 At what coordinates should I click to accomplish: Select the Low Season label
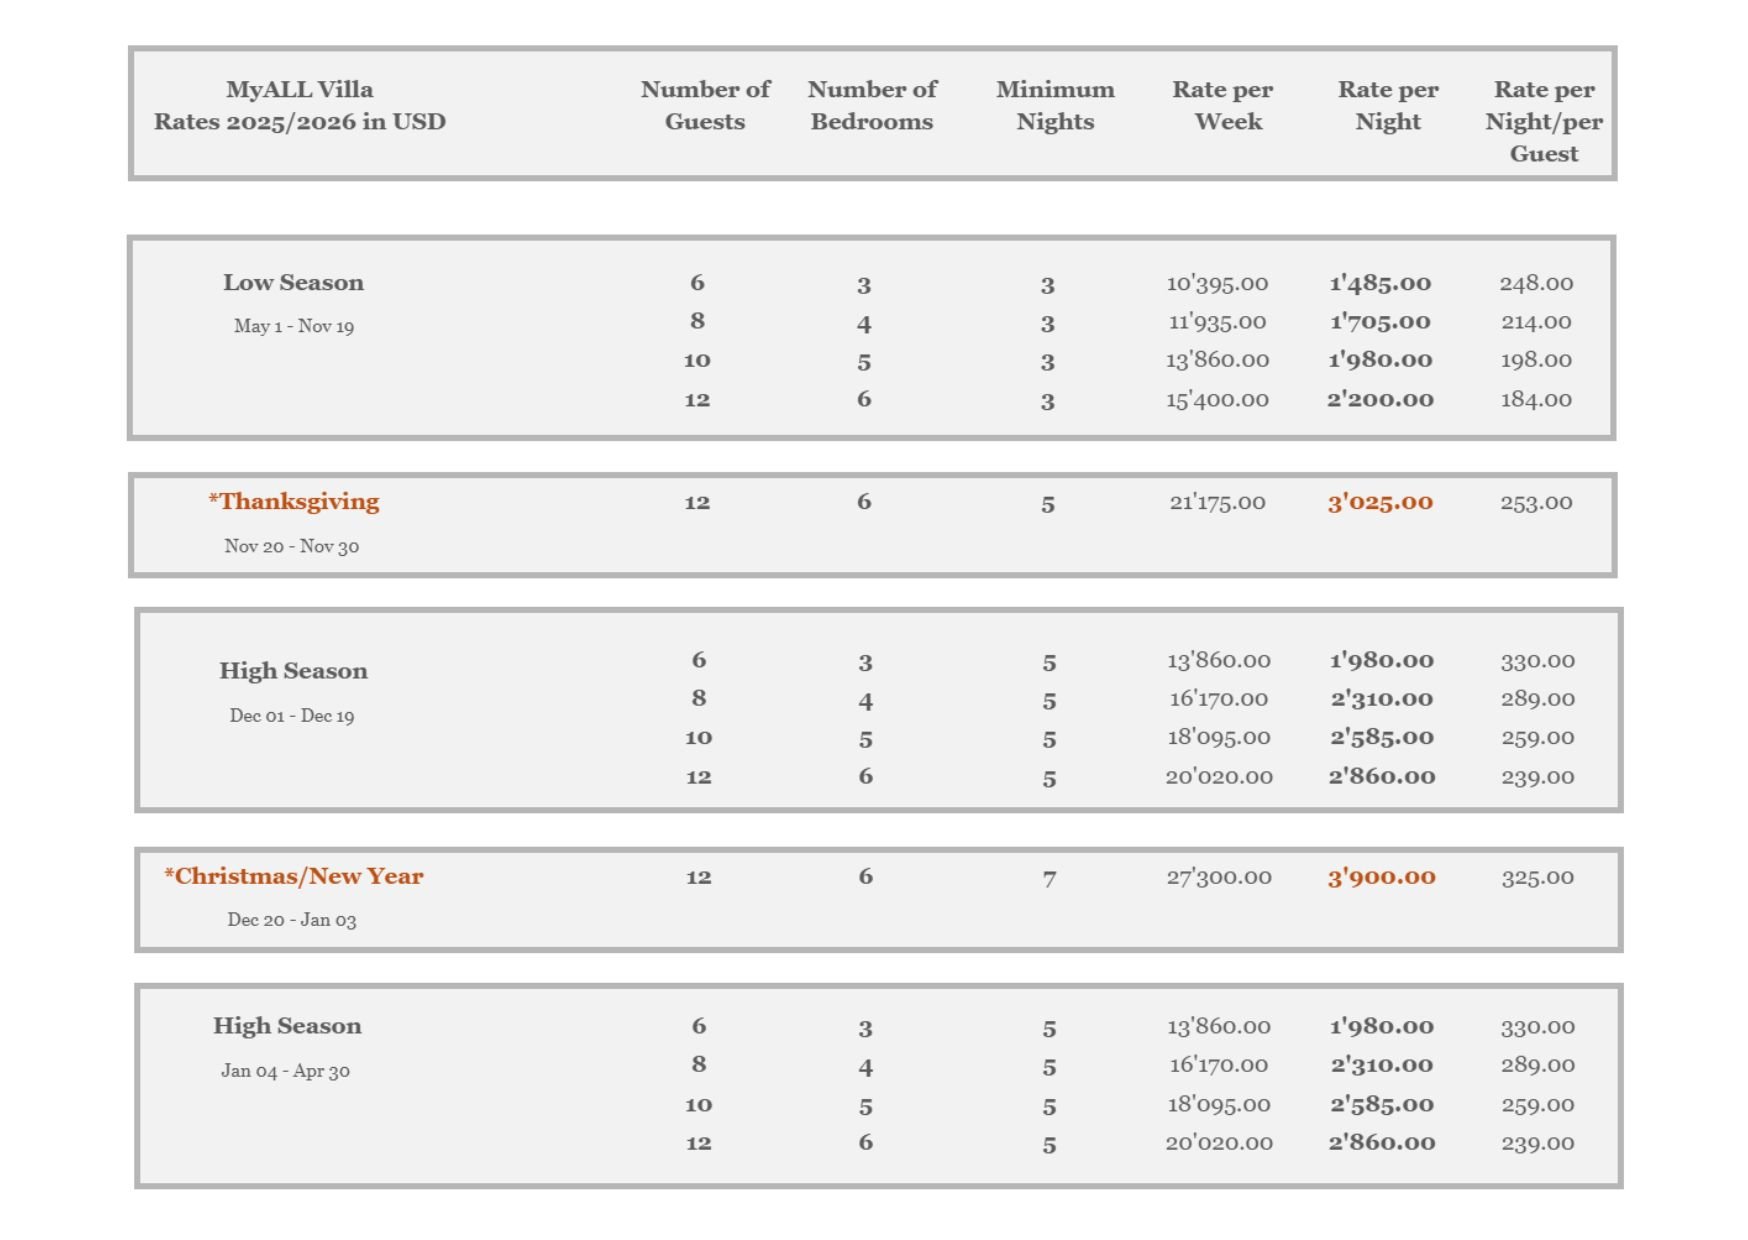293,283
